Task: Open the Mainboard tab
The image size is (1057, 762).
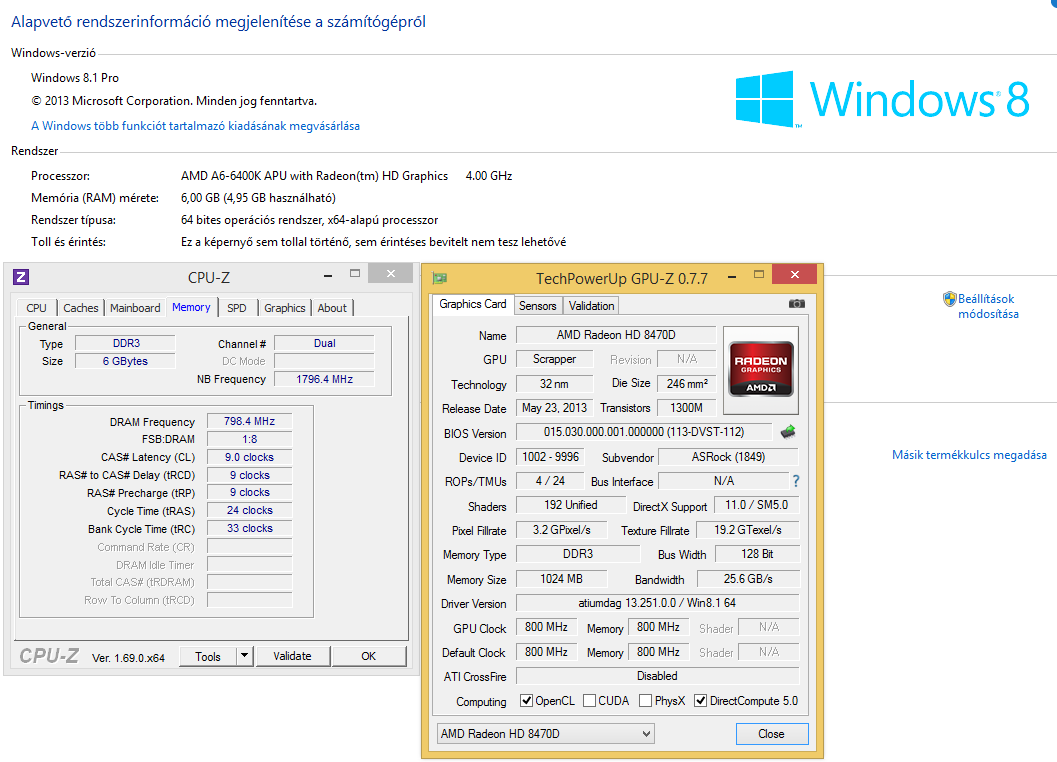Action: coord(135,308)
